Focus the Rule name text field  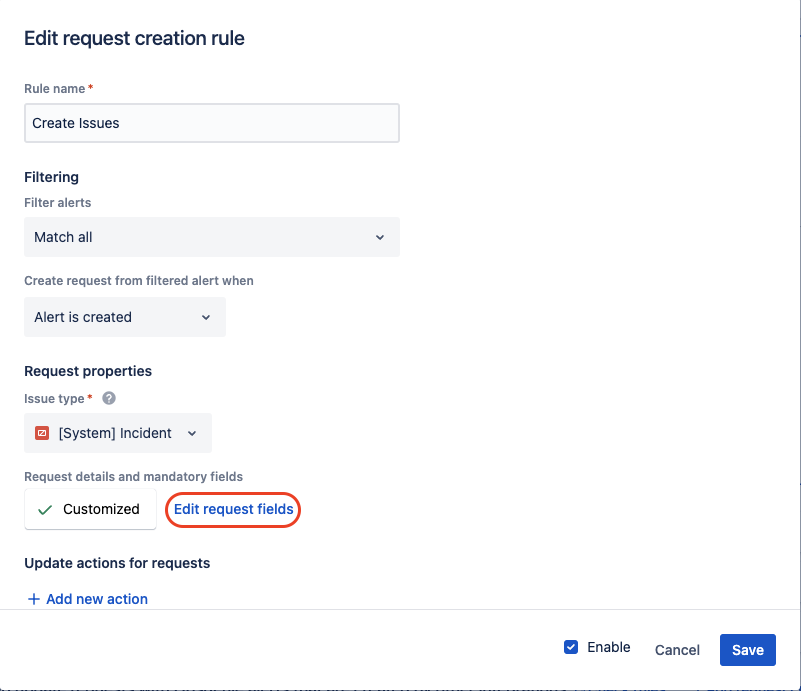coord(211,123)
